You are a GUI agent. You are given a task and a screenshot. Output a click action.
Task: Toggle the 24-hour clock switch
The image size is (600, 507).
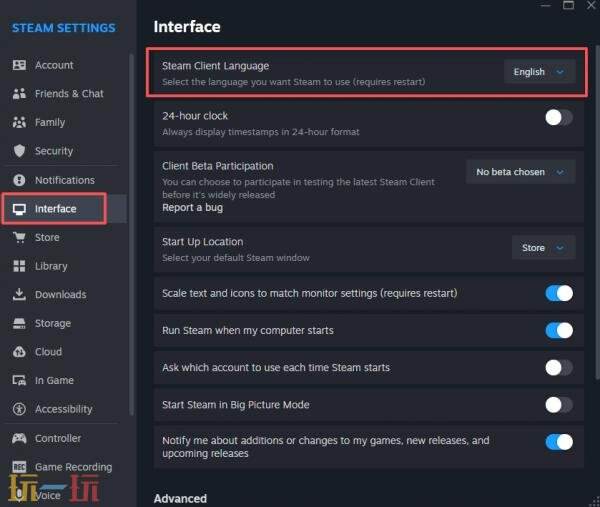pos(559,117)
